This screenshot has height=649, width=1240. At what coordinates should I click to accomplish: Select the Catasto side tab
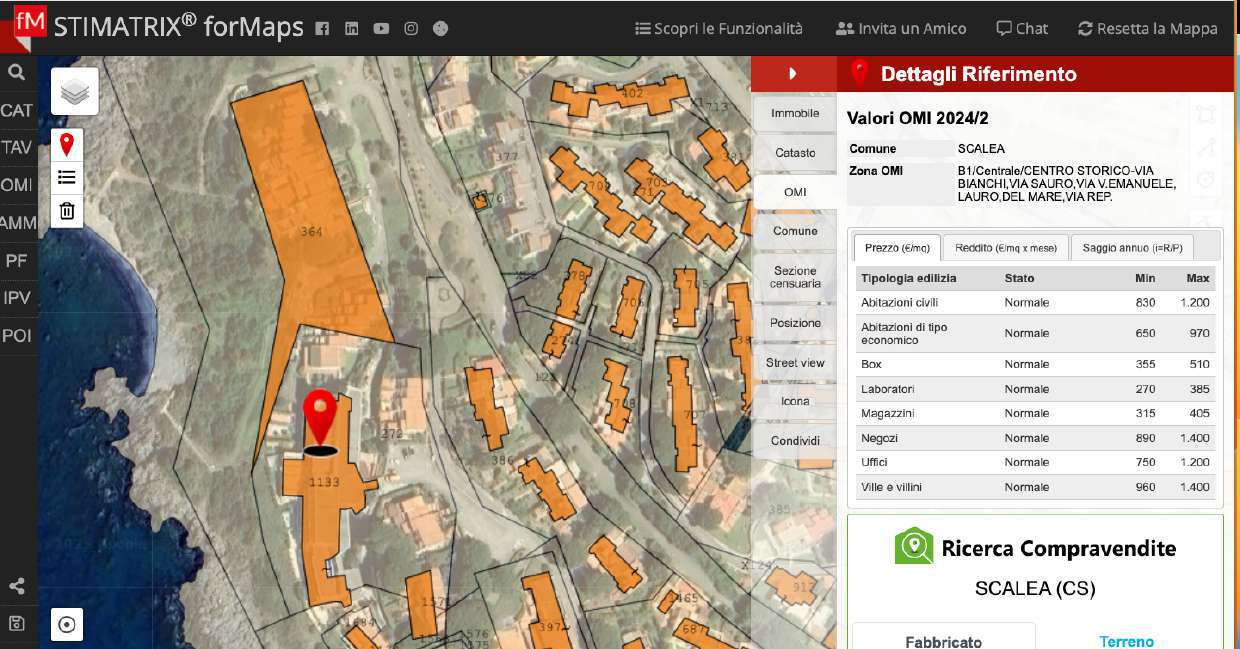(795, 153)
